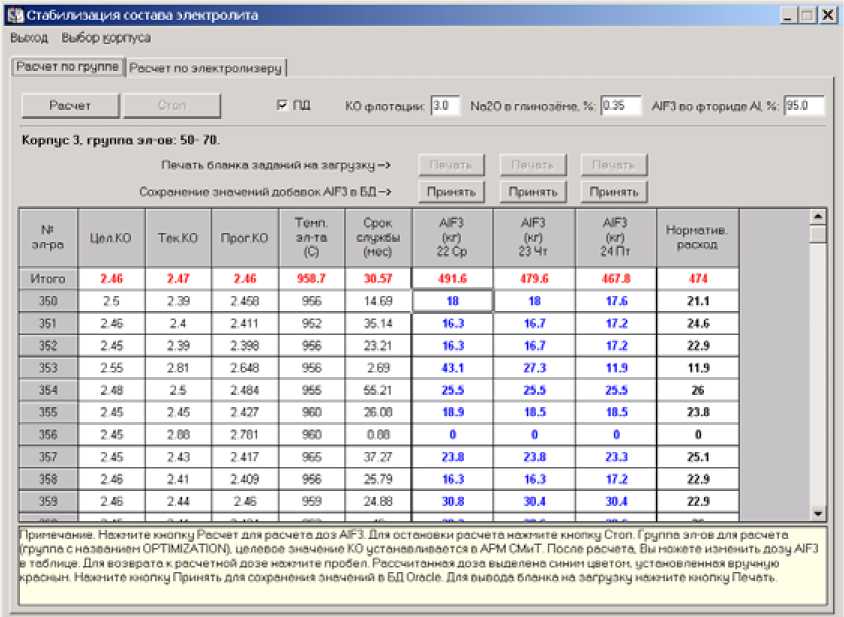Viewport: 844px width, 617px height.
Task: Click the middle Принять button for 23 Чт
Action: click(532, 191)
